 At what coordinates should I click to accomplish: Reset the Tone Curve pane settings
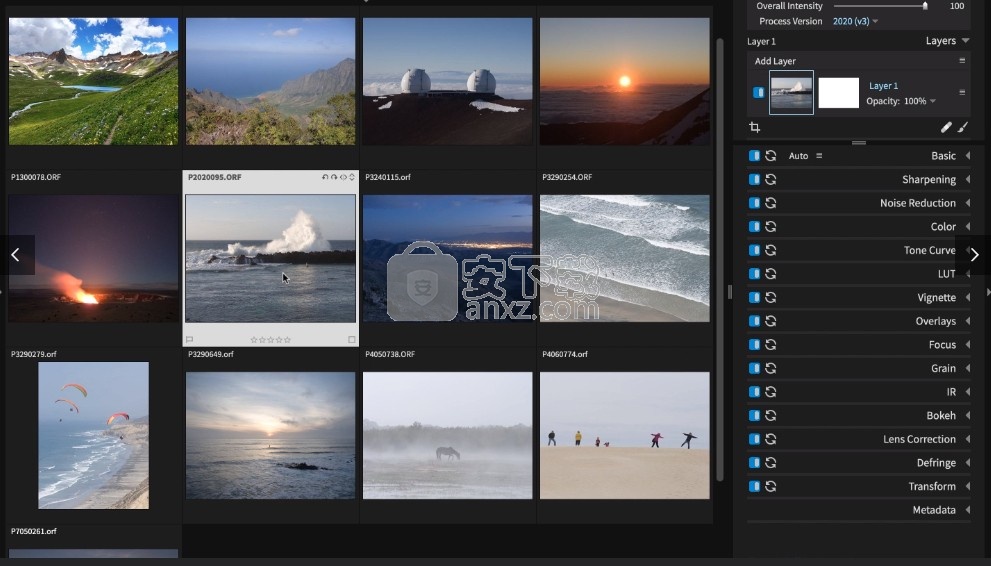(x=770, y=250)
